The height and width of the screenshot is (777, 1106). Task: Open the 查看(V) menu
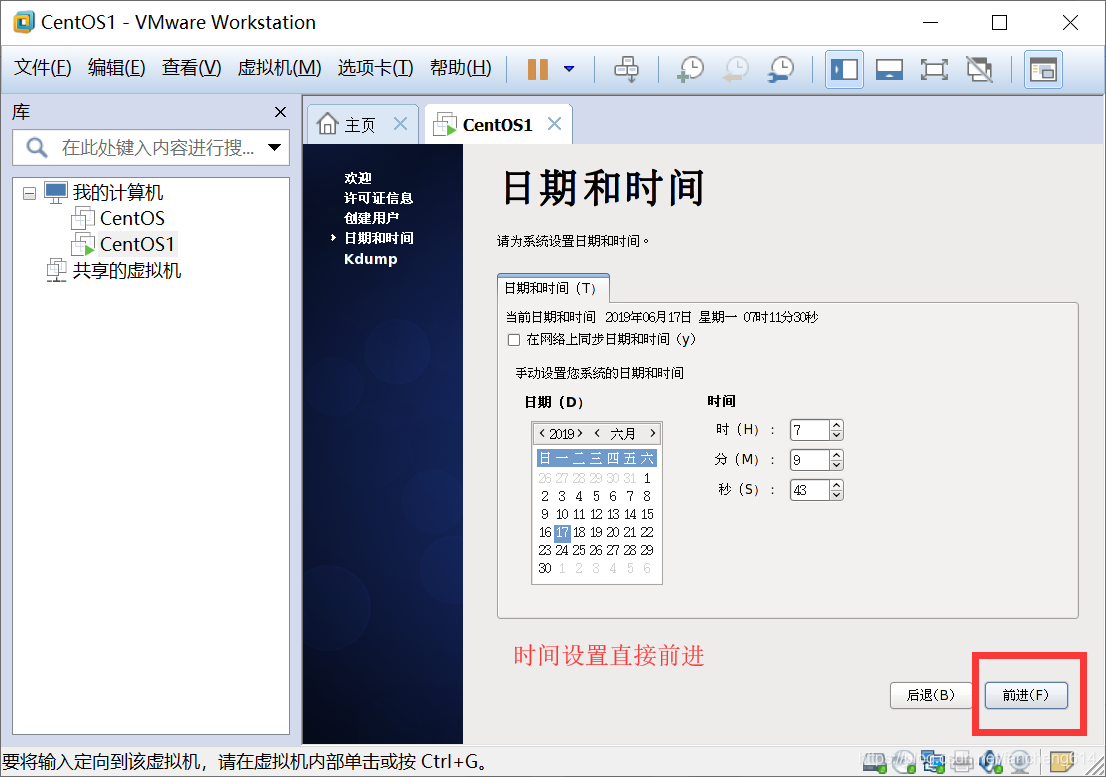(x=191, y=68)
